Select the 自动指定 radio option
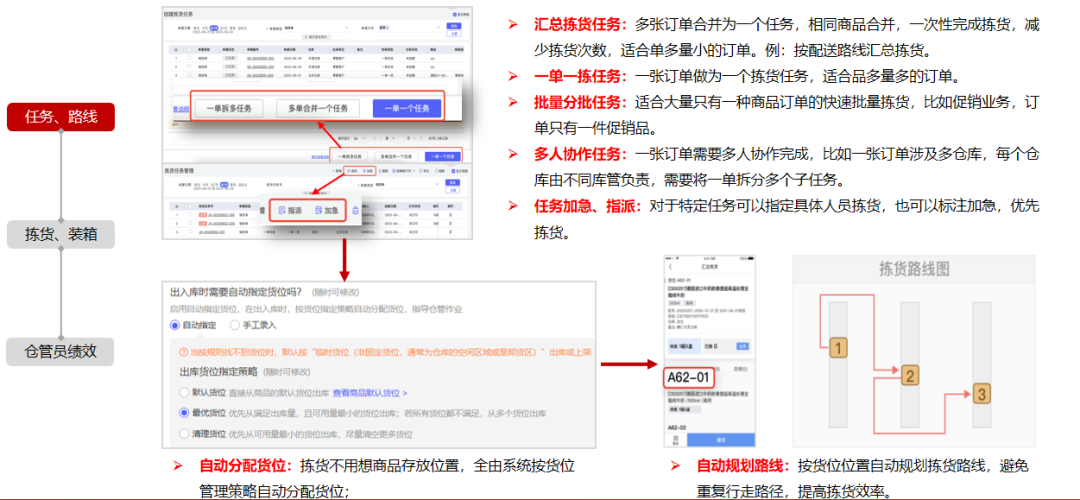The image size is (1080, 500). [x=174, y=325]
